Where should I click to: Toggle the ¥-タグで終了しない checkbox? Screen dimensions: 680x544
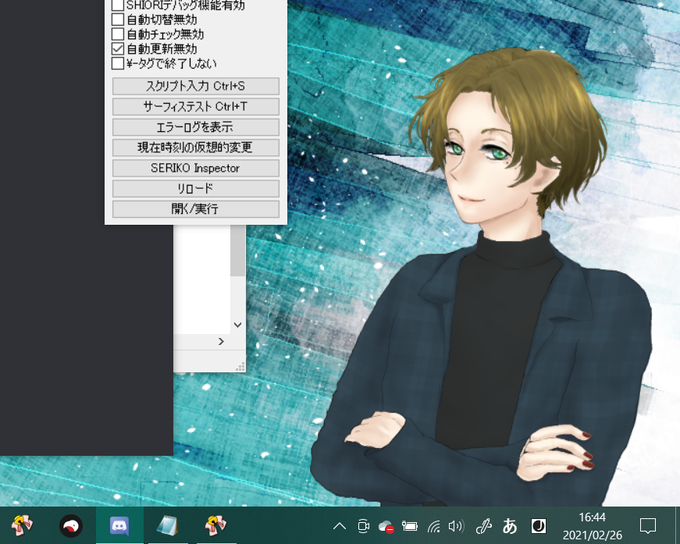pos(118,63)
